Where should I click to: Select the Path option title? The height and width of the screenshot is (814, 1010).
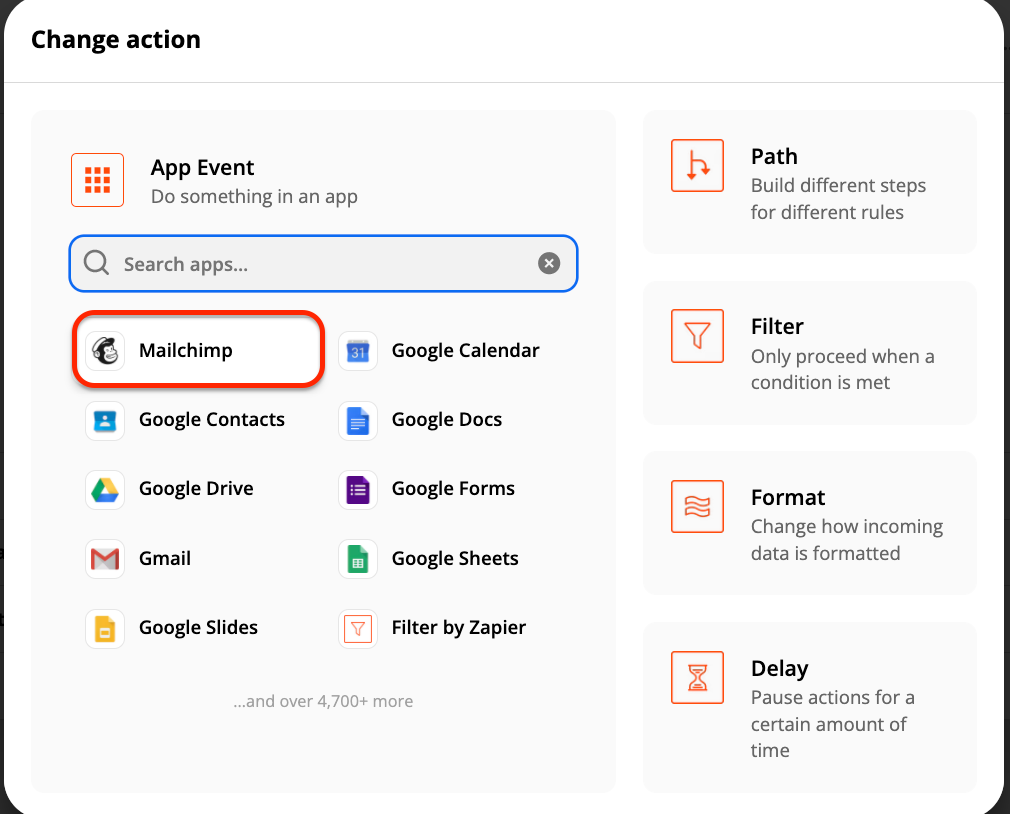(774, 156)
